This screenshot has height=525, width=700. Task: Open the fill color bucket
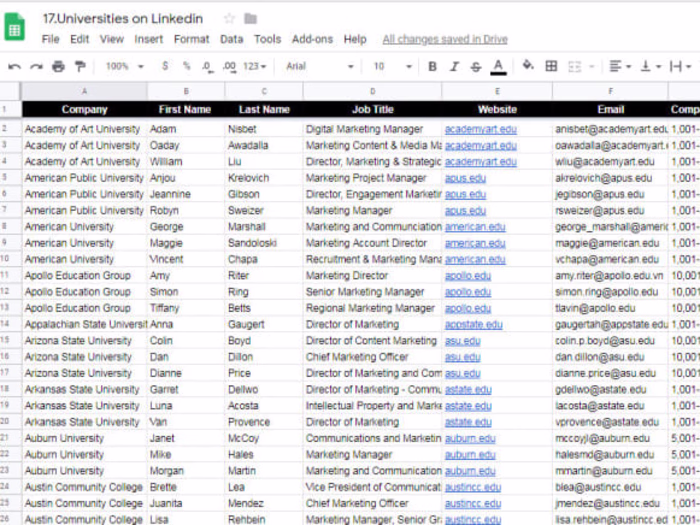tap(528, 66)
